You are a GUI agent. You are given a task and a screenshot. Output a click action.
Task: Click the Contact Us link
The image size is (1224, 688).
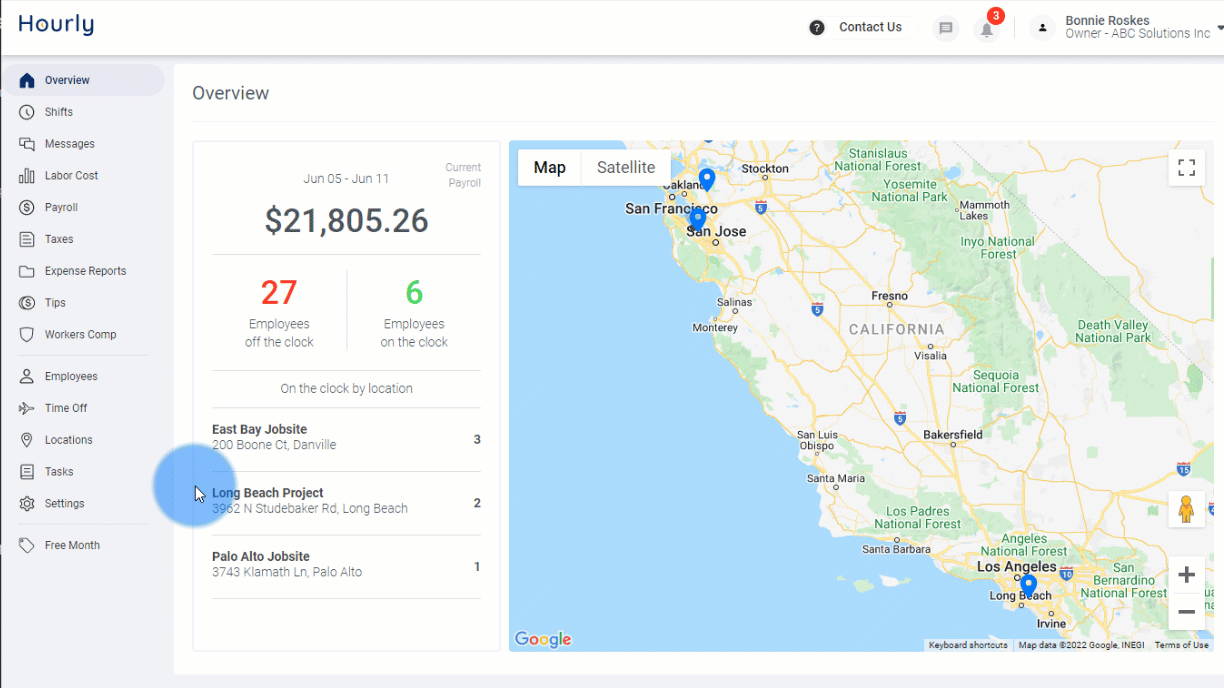870,28
